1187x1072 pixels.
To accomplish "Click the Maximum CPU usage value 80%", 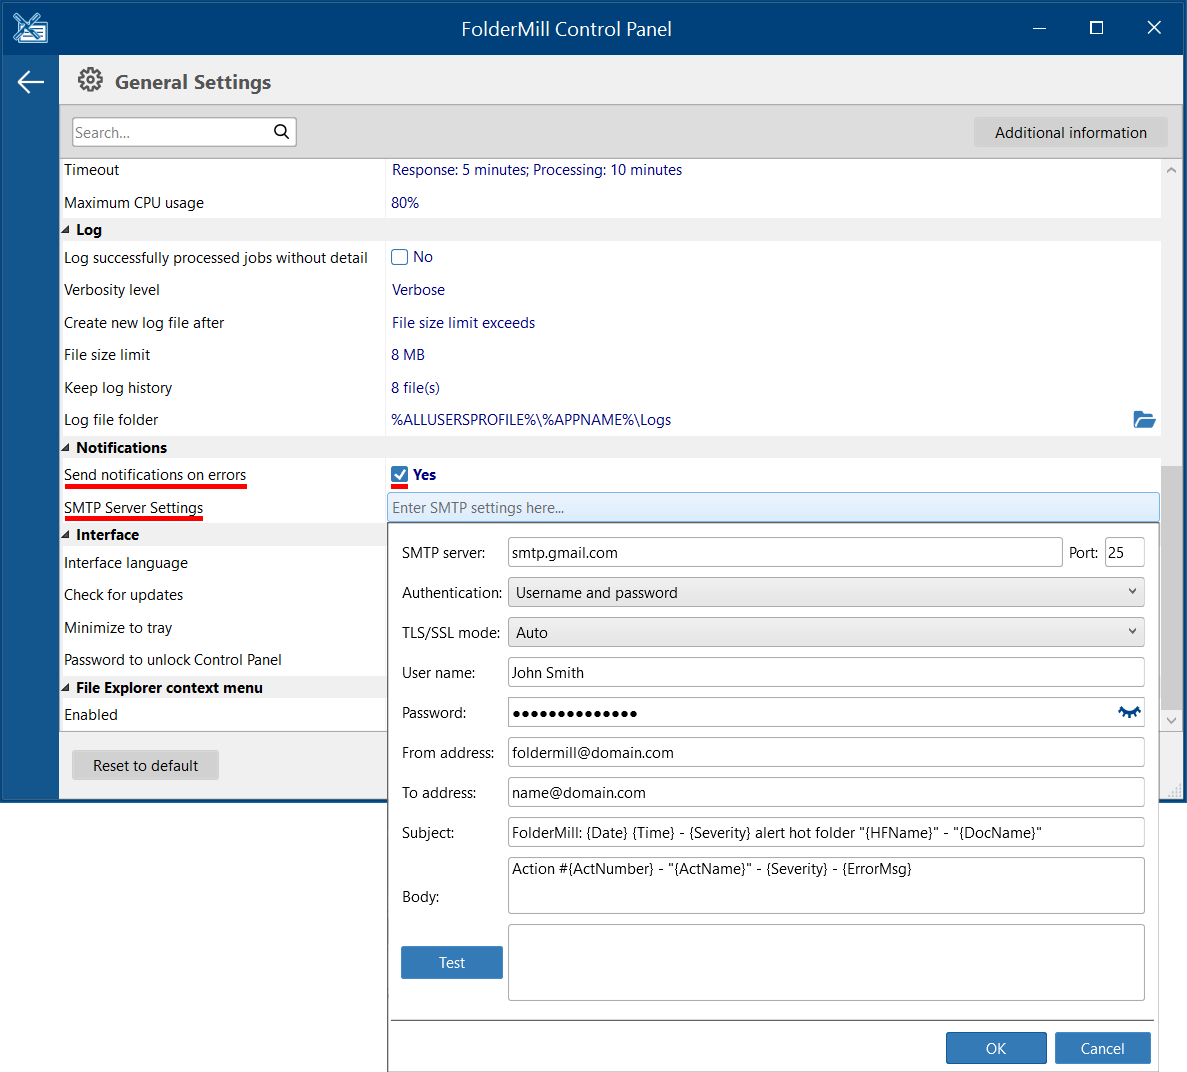I will pos(405,203).
